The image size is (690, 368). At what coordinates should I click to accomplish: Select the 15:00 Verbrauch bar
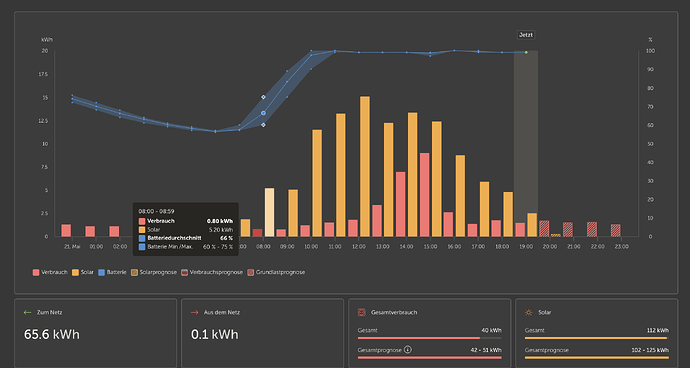(424, 195)
